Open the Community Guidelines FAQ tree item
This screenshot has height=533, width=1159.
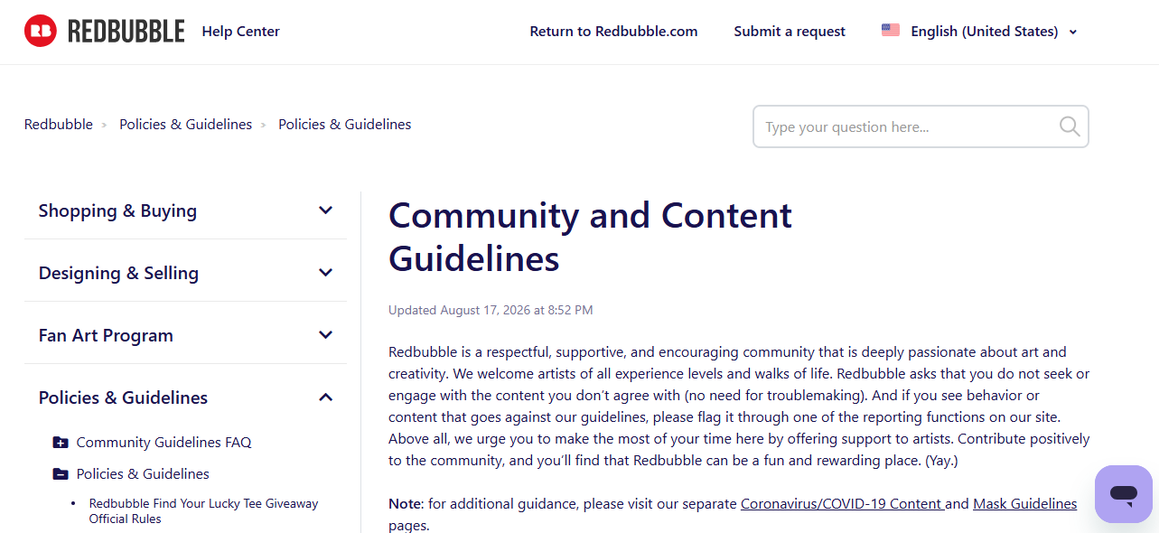tap(164, 443)
